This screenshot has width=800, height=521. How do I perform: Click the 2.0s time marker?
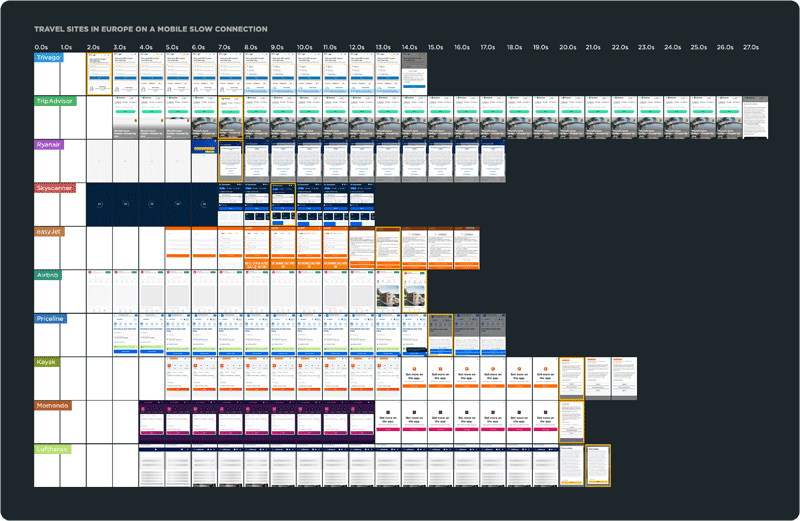pos(93,47)
